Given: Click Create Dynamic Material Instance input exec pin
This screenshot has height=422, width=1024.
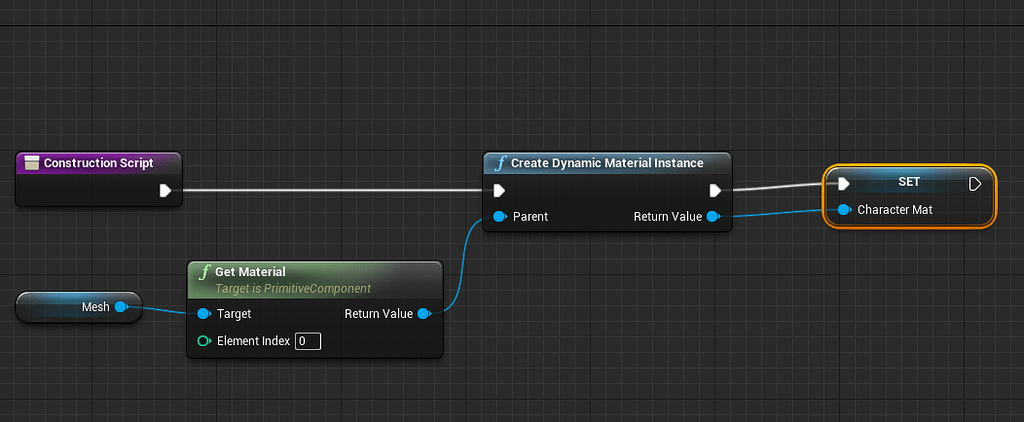Looking at the screenshot, I should click(500, 190).
